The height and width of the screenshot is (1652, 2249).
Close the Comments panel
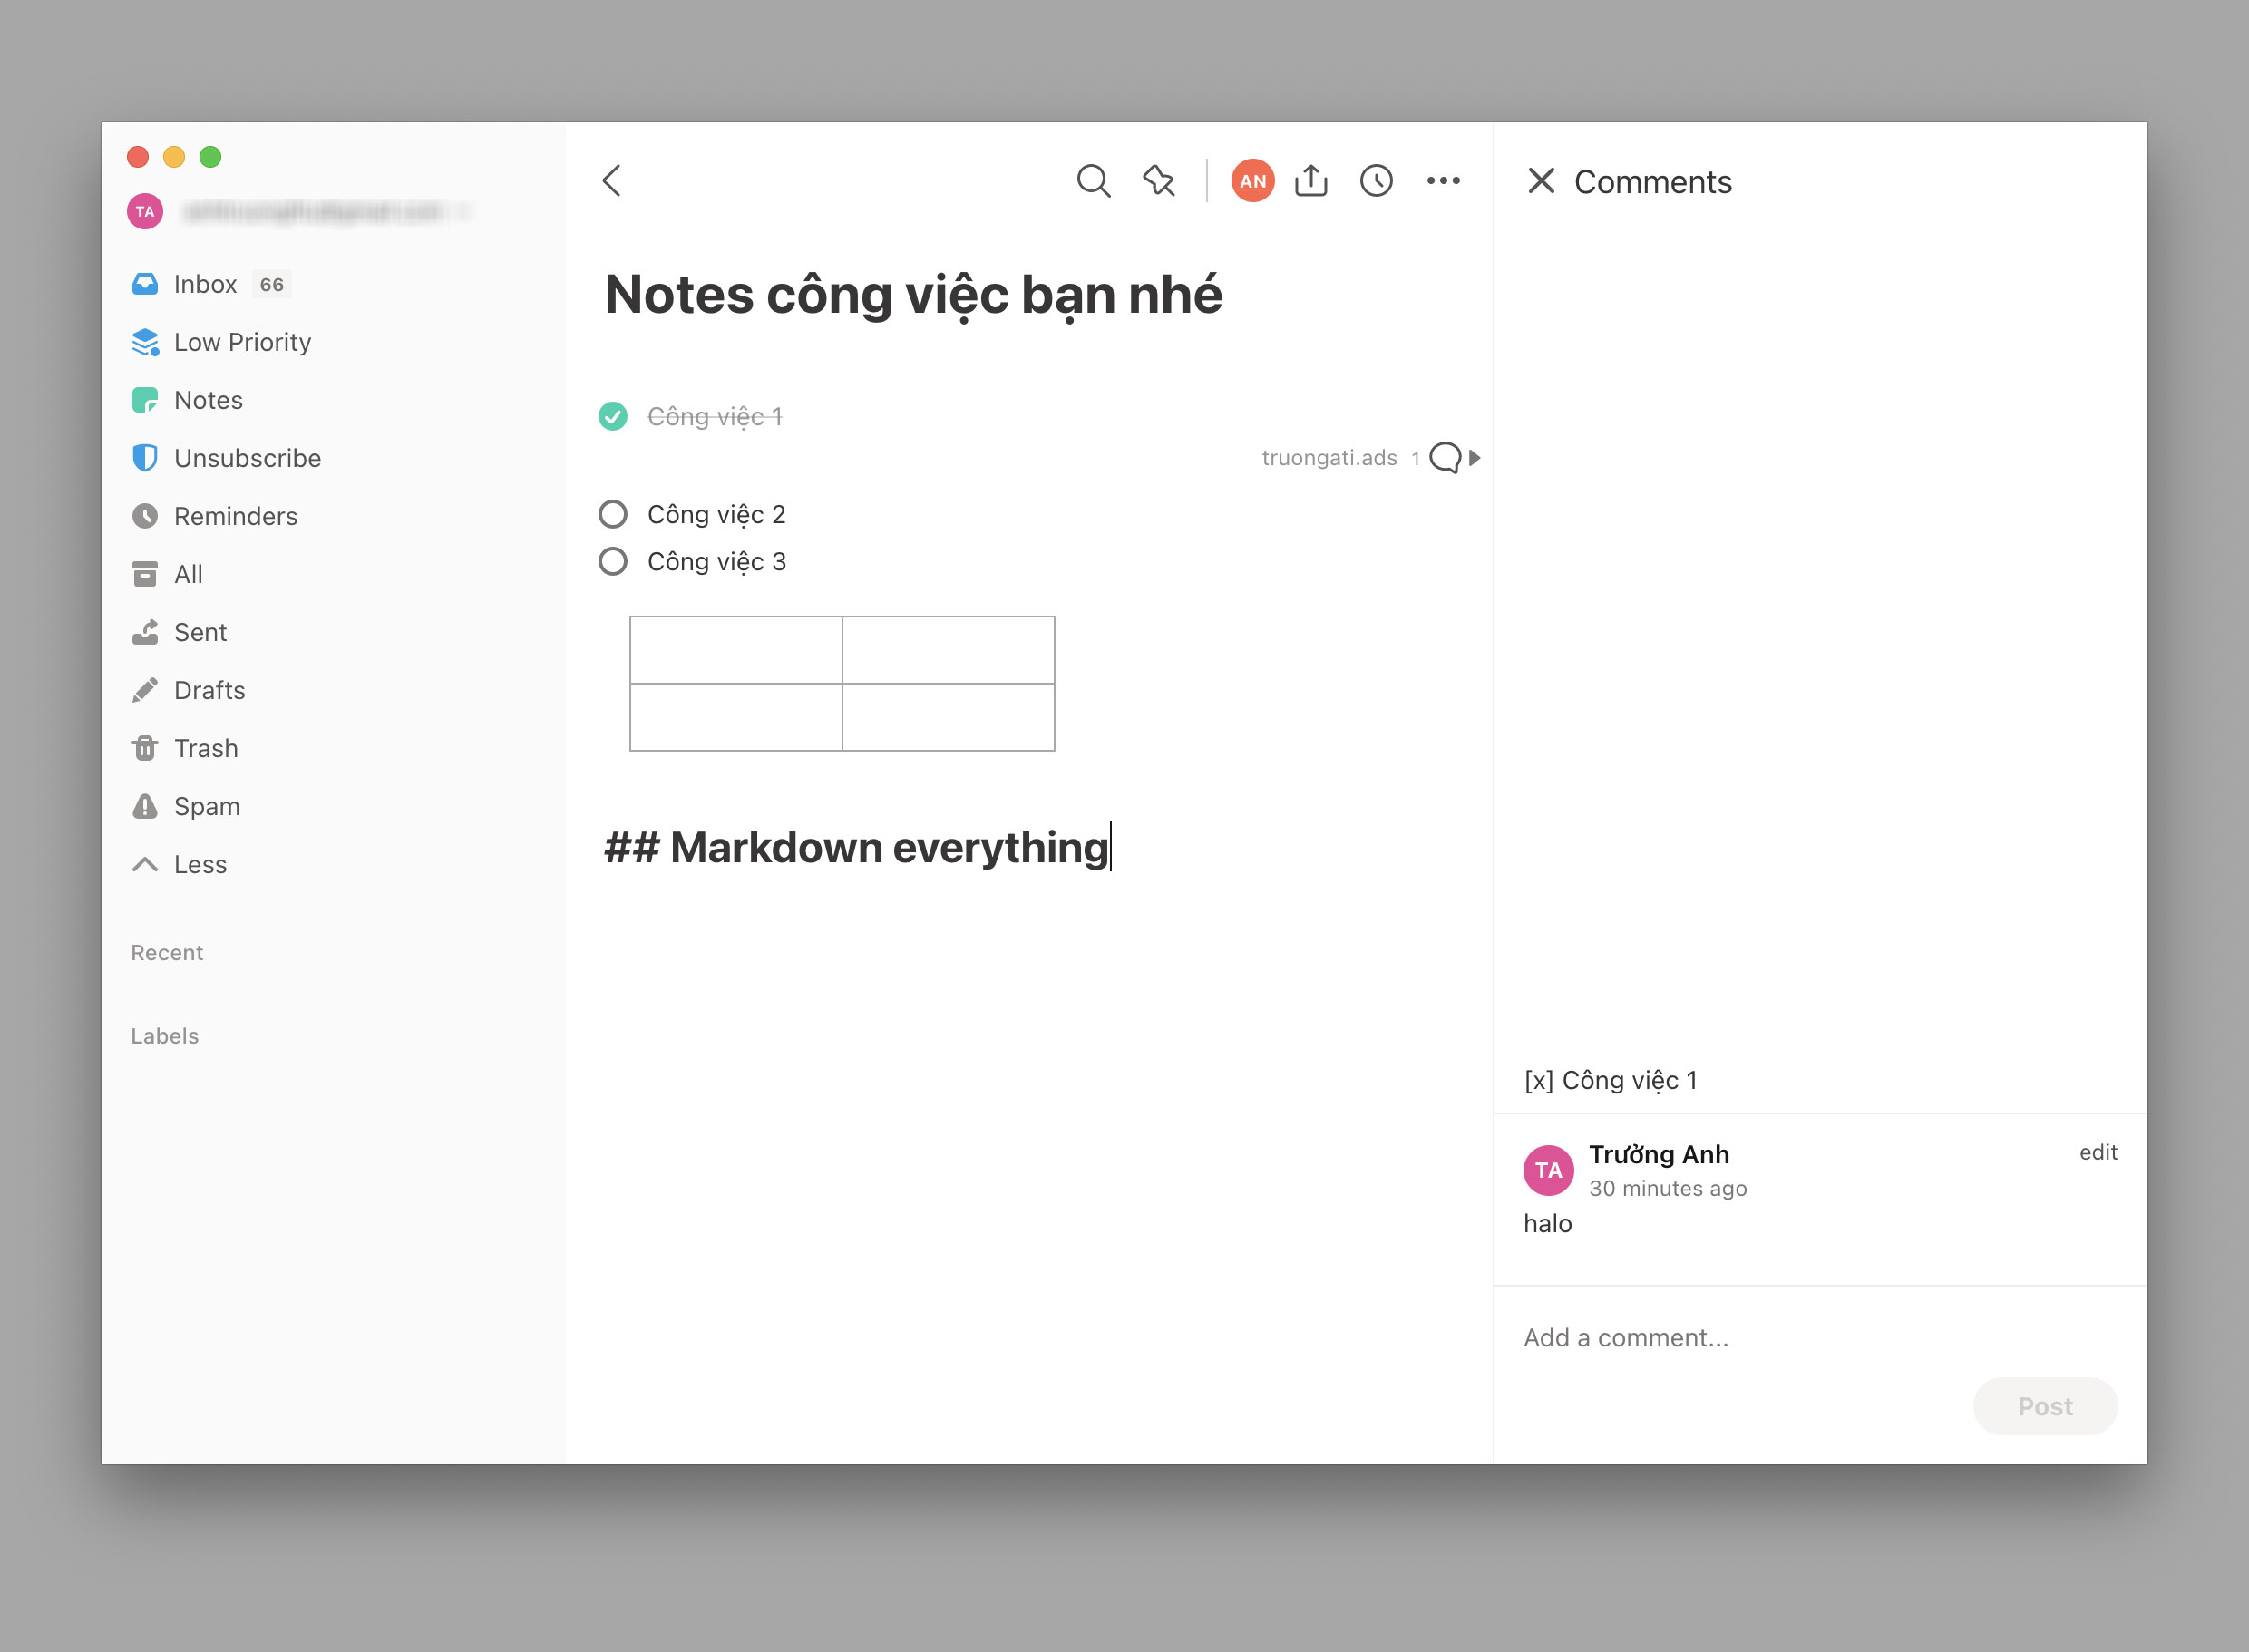1540,181
